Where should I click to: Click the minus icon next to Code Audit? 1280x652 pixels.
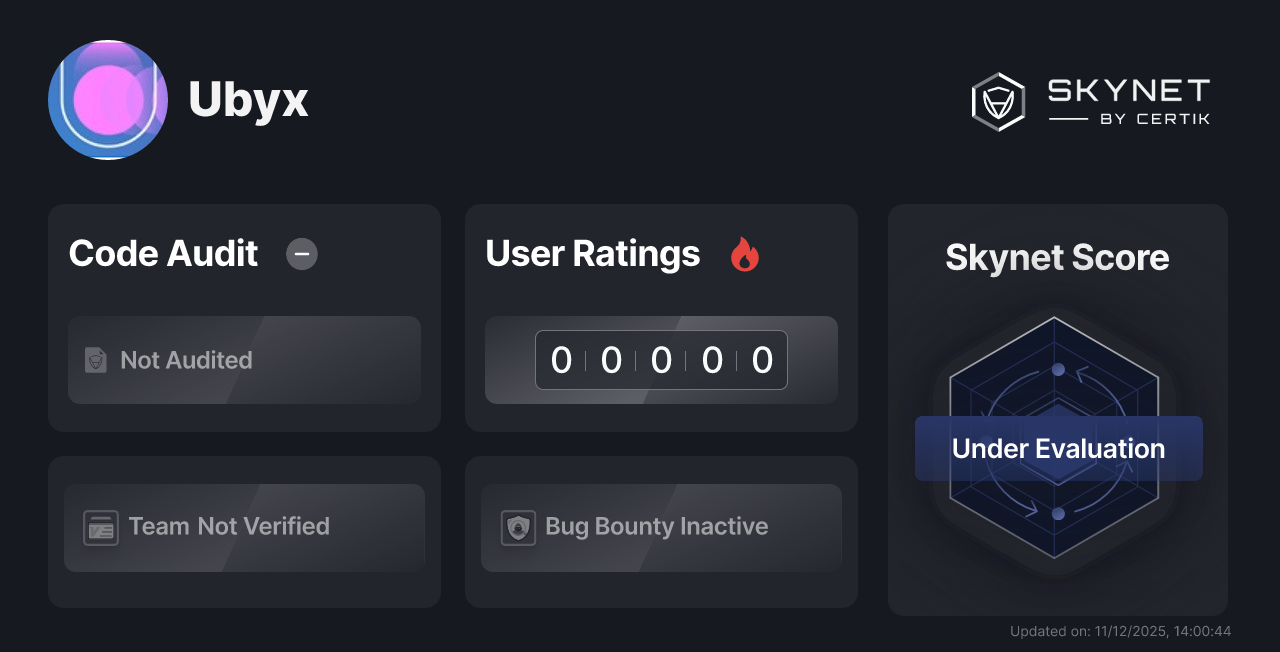pos(301,254)
